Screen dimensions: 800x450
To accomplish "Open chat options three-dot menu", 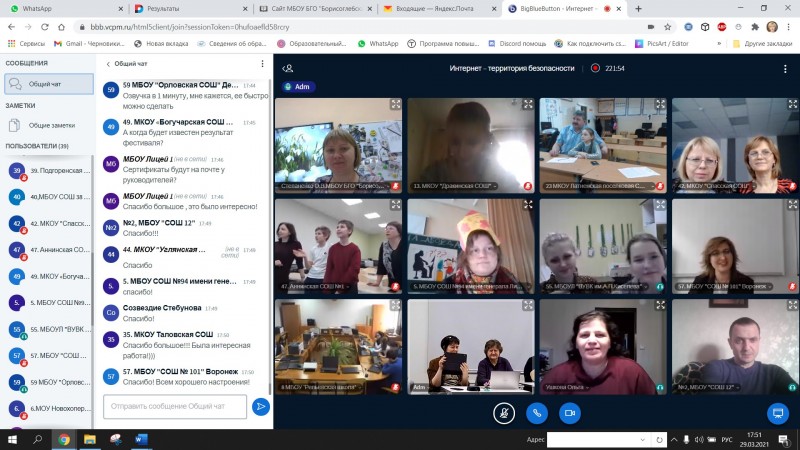I will tap(263, 63).
